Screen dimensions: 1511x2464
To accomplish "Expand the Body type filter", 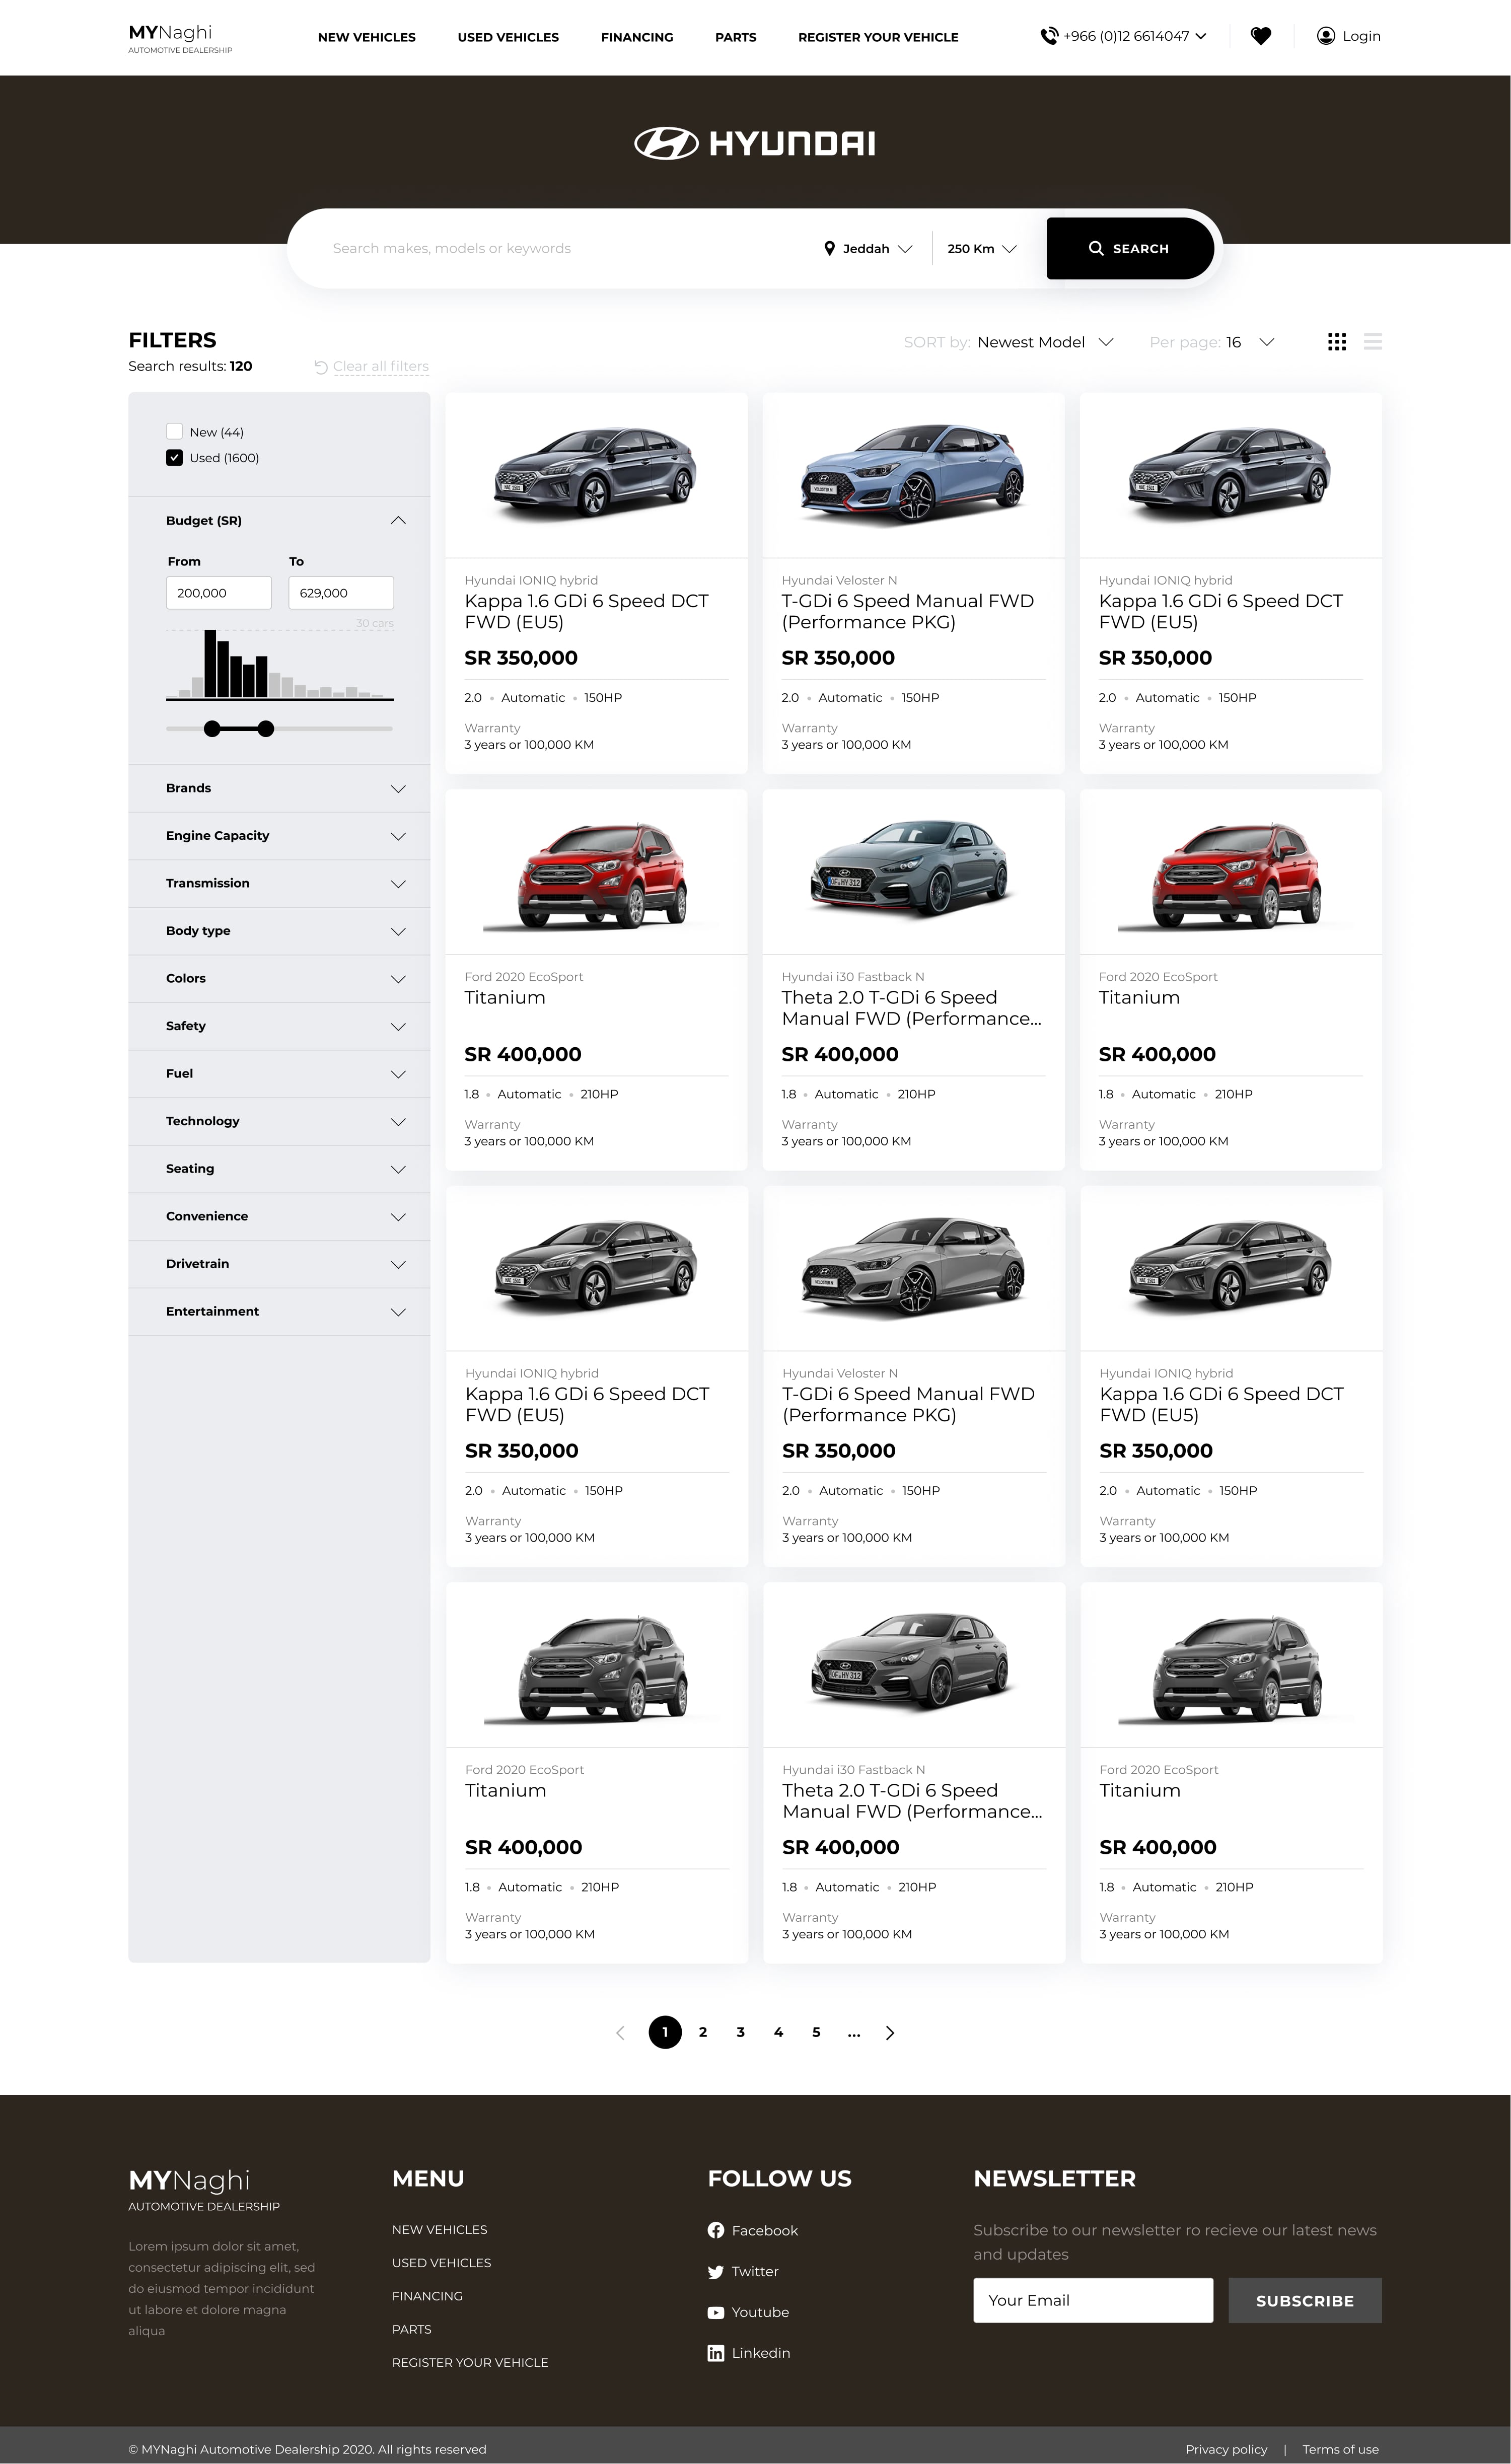I will (x=279, y=931).
